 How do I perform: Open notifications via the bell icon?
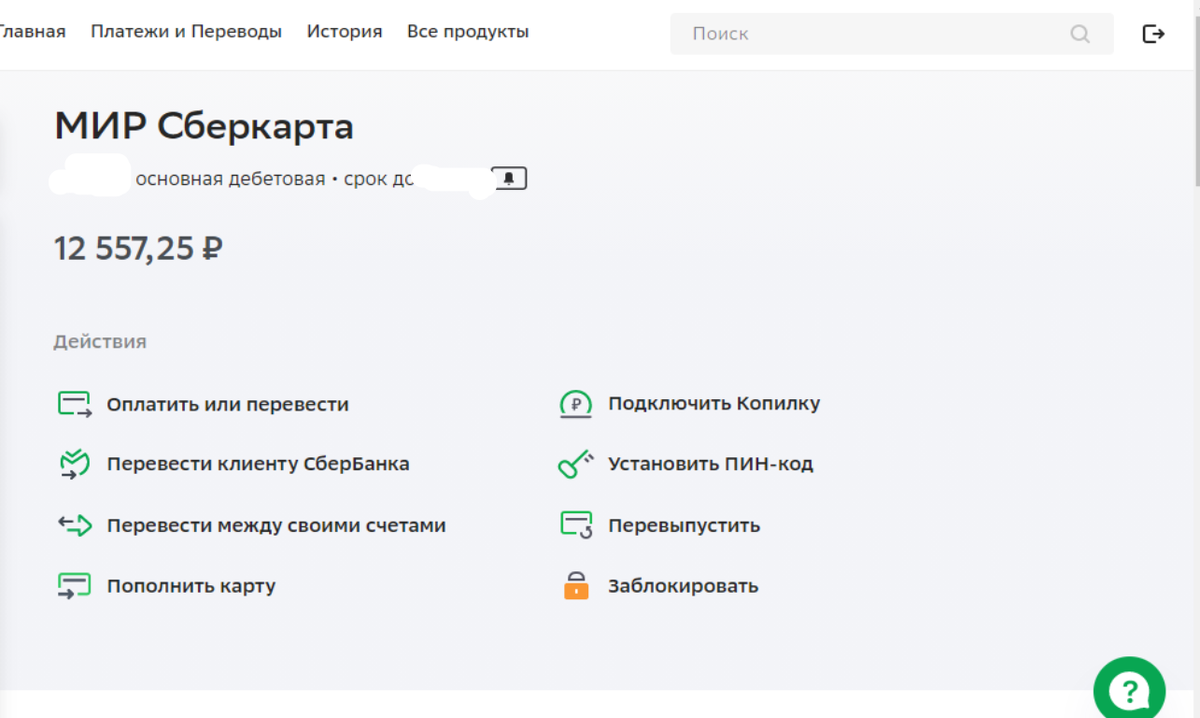(x=510, y=177)
